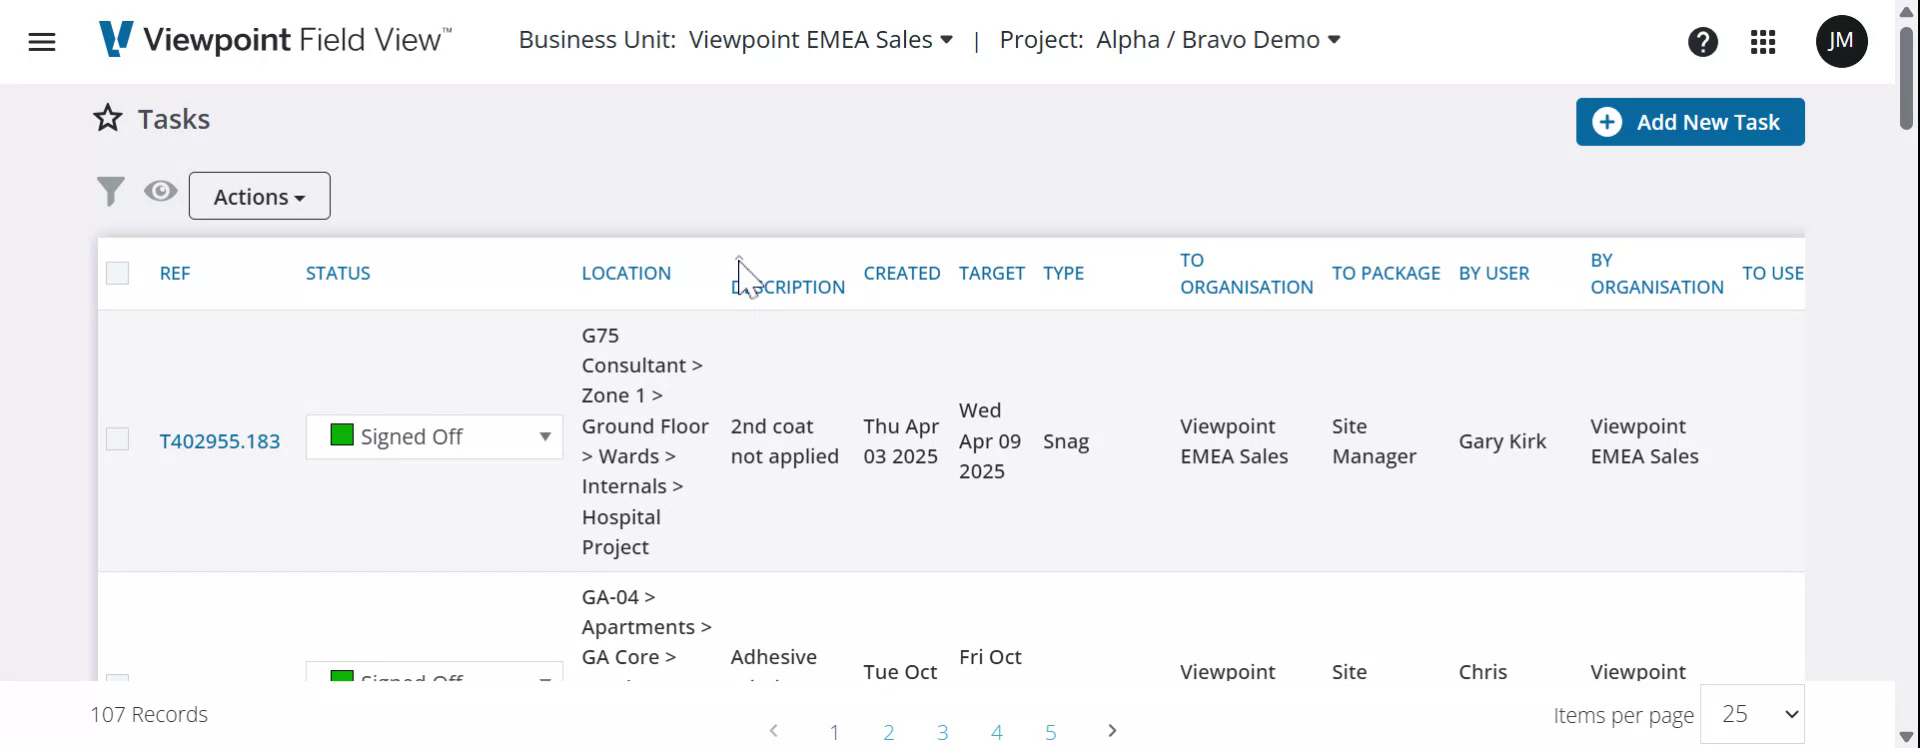The width and height of the screenshot is (1920, 748).
Task: Mark Tasks page as favourite star
Action: (x=108, y=118)
